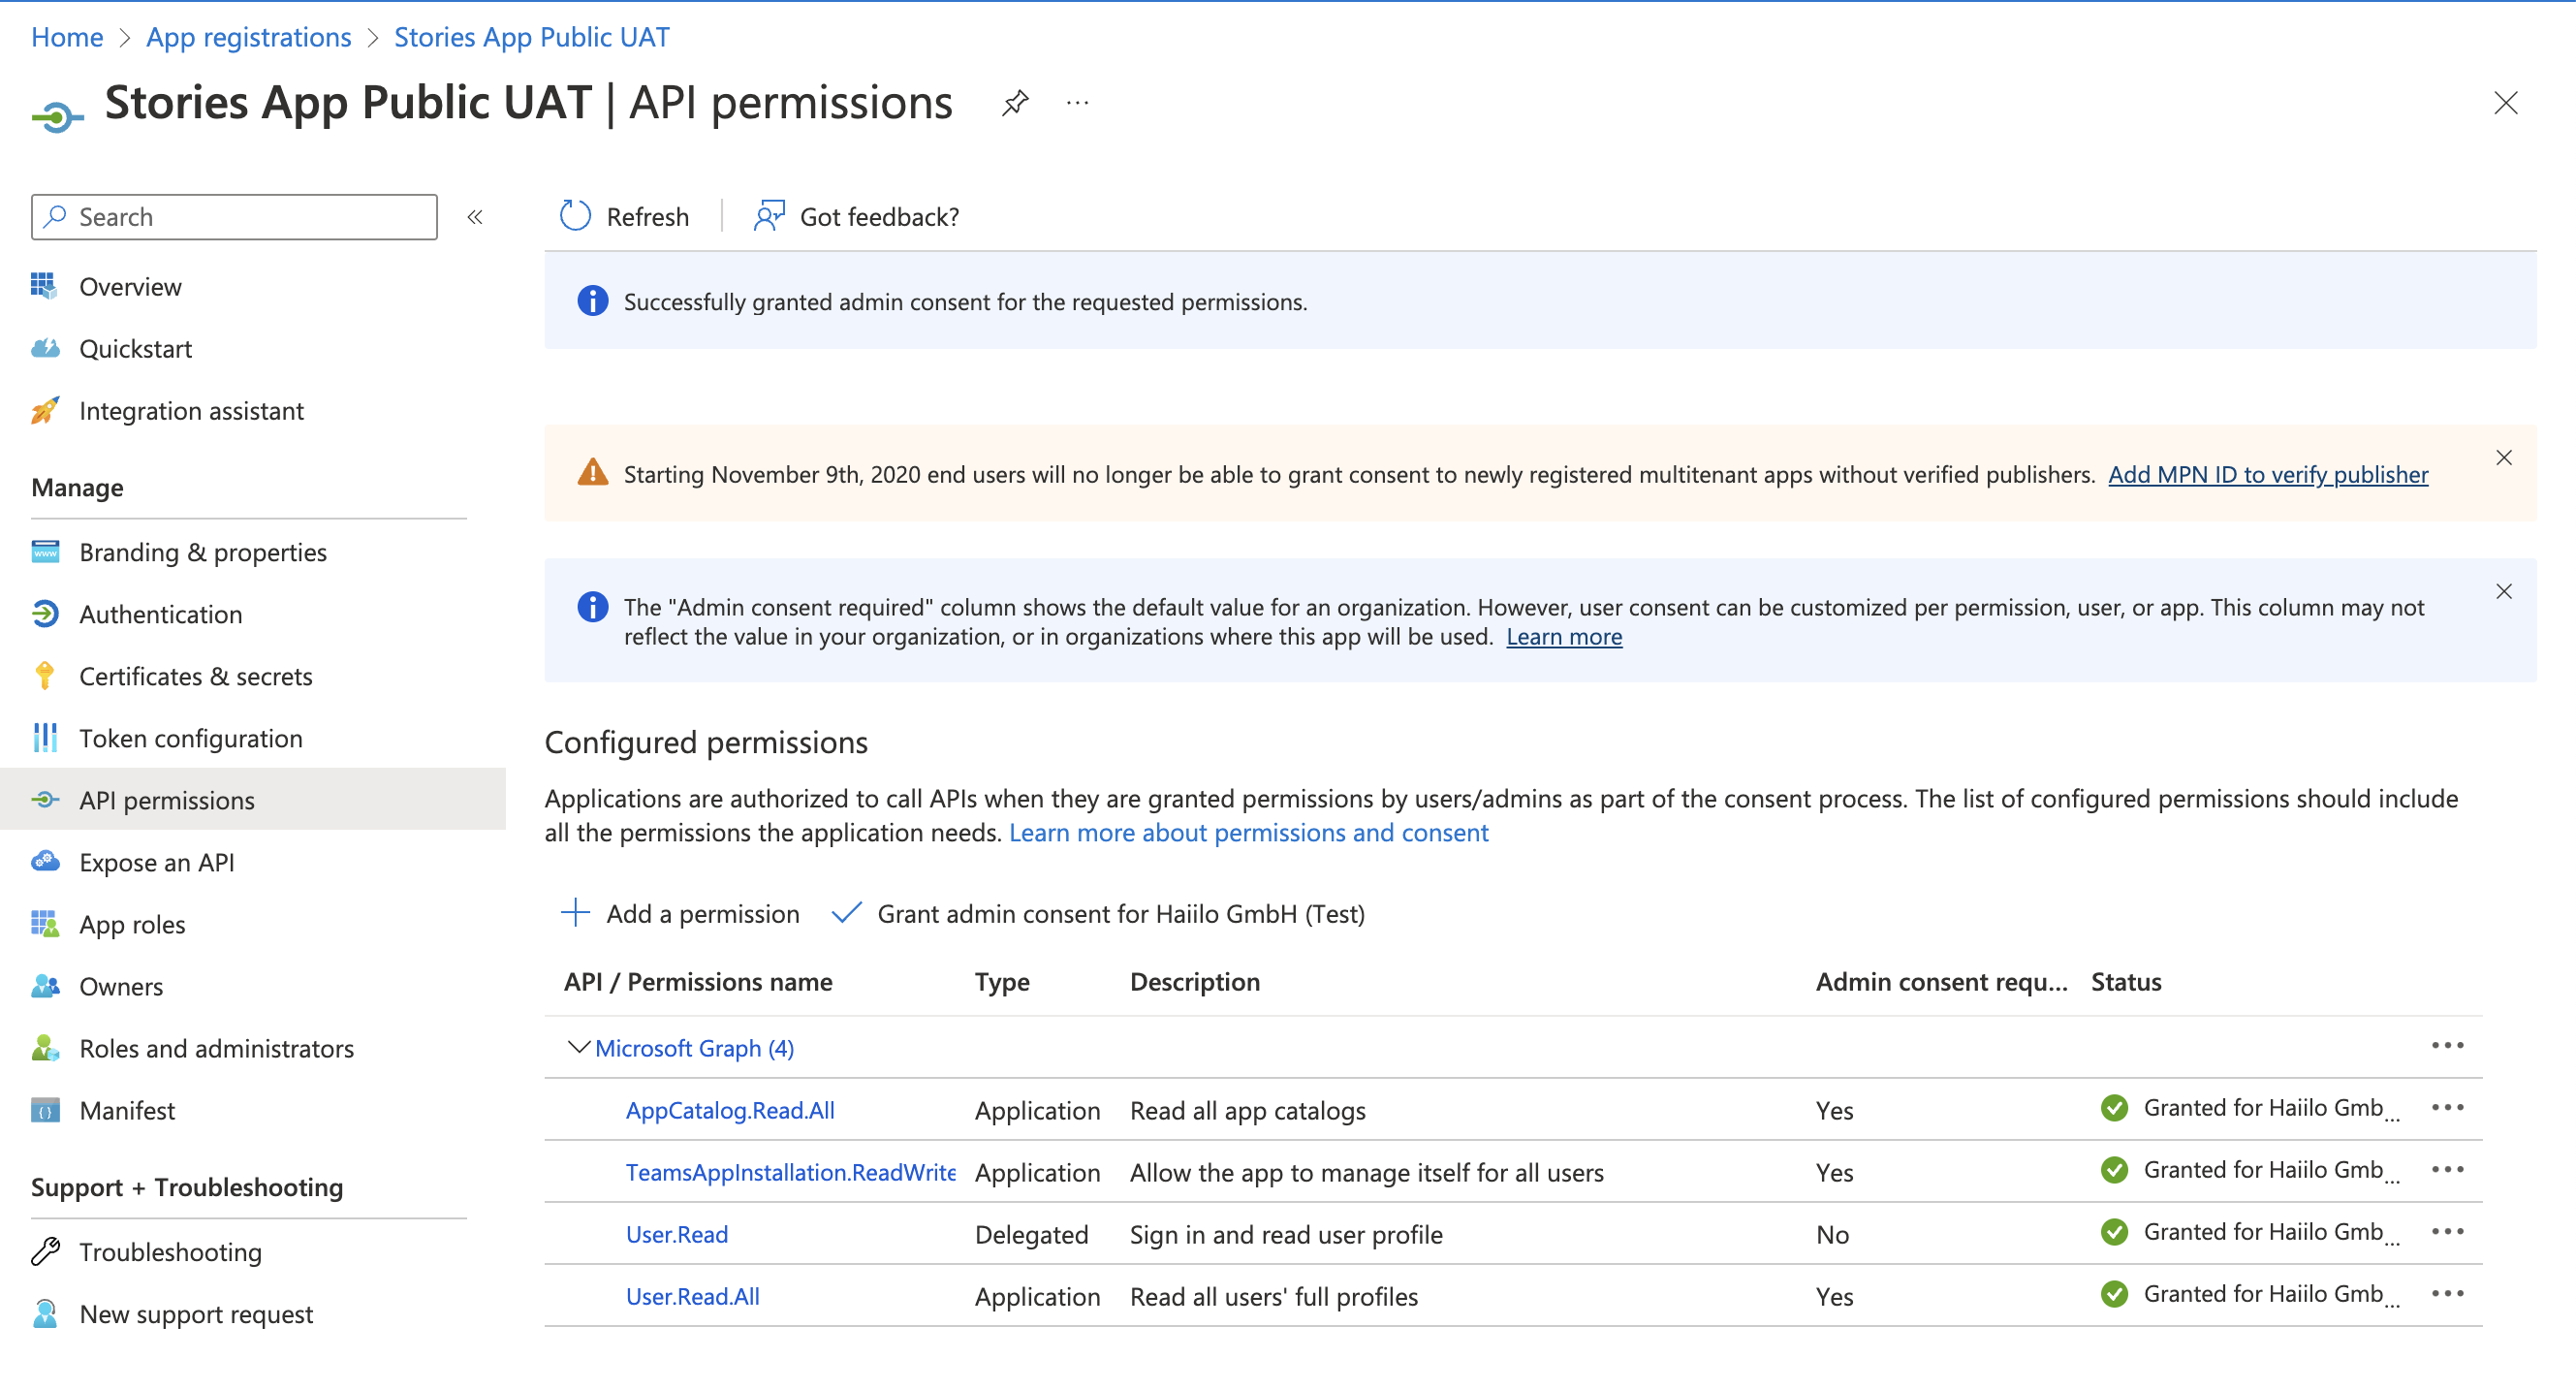
Task: Collapse the sidebar menu with double chevron
Action: pos(475,217)
